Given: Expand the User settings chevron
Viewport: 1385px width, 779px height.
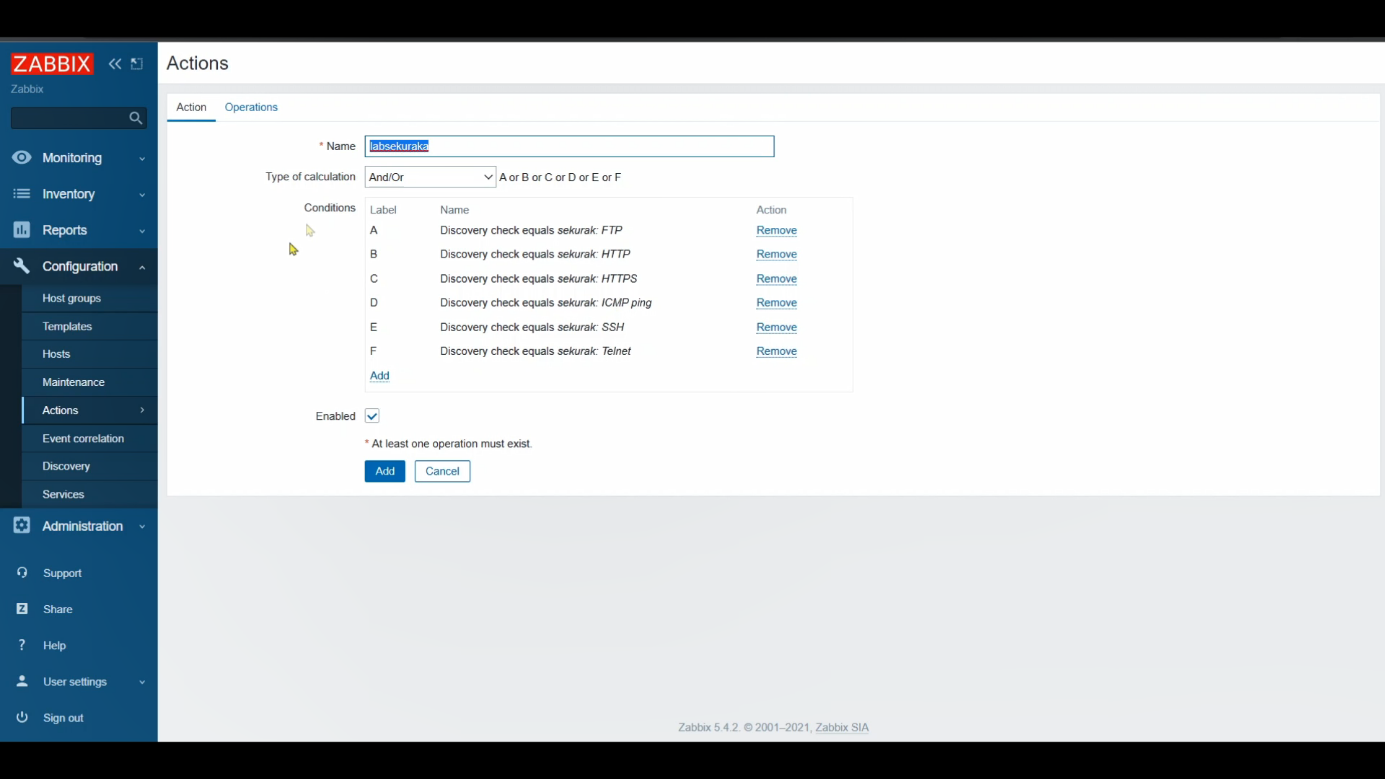Looking at the screenshot, I should pyautogui.click(x=142, y=683).
